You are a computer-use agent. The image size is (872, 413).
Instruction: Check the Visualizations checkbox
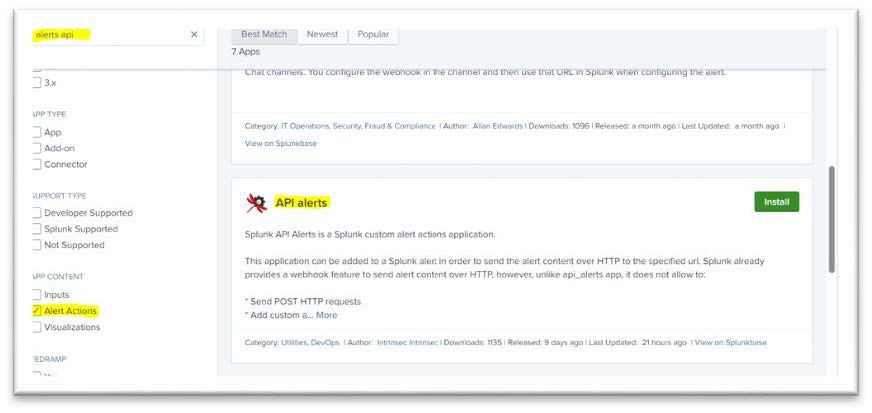pyautogui.click(x=36, y=327)
